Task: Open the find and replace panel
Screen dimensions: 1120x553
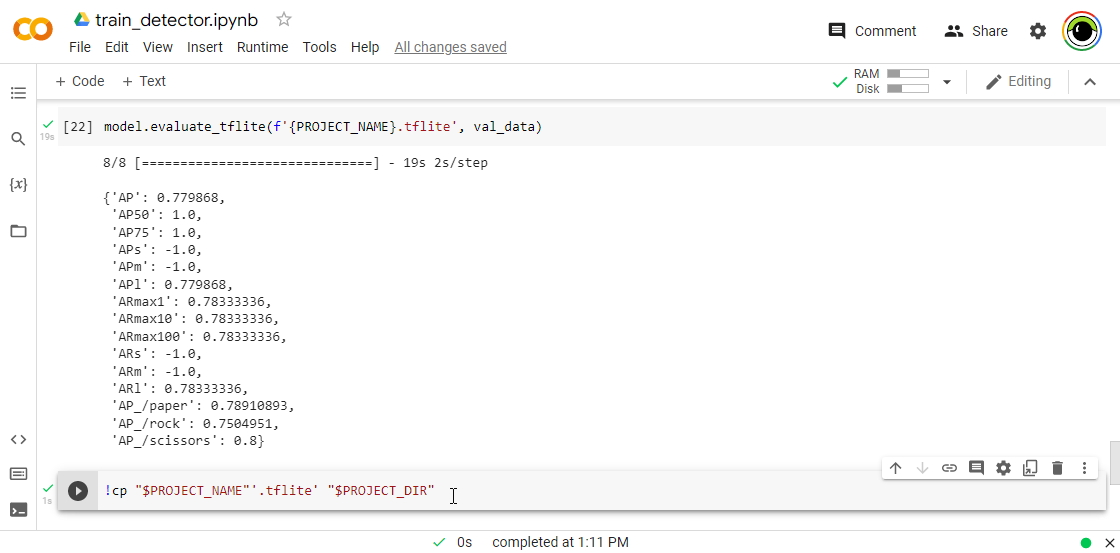Action: [18, 139]
